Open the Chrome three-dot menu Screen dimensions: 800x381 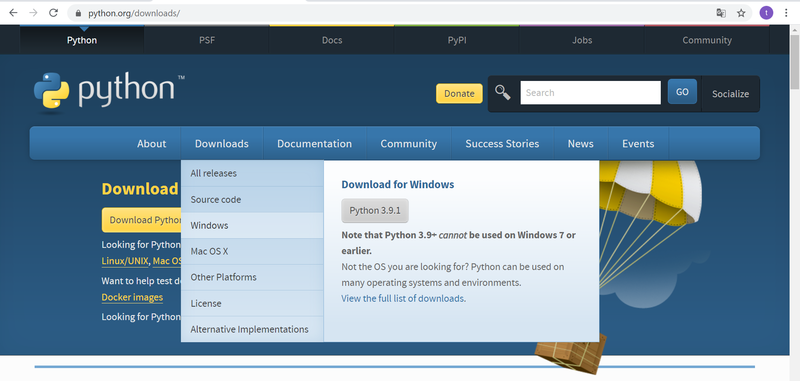coord(786,13)
